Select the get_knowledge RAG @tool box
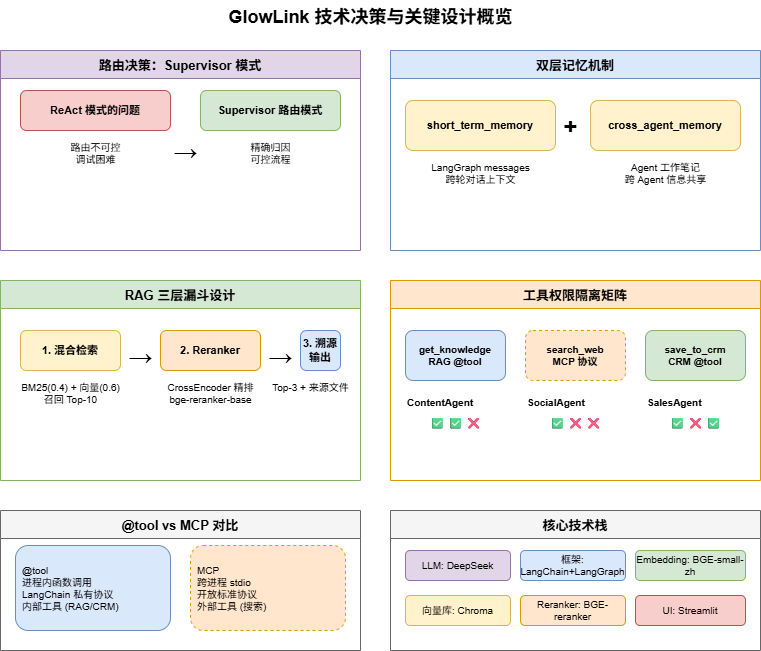The image size is (761, 651). (455, 355)
